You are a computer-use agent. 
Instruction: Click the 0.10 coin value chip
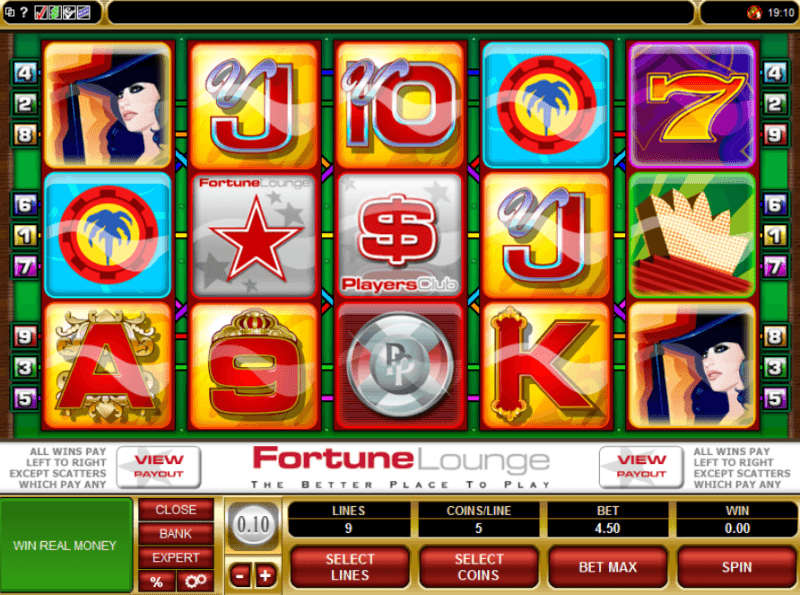tap(253, 525)
